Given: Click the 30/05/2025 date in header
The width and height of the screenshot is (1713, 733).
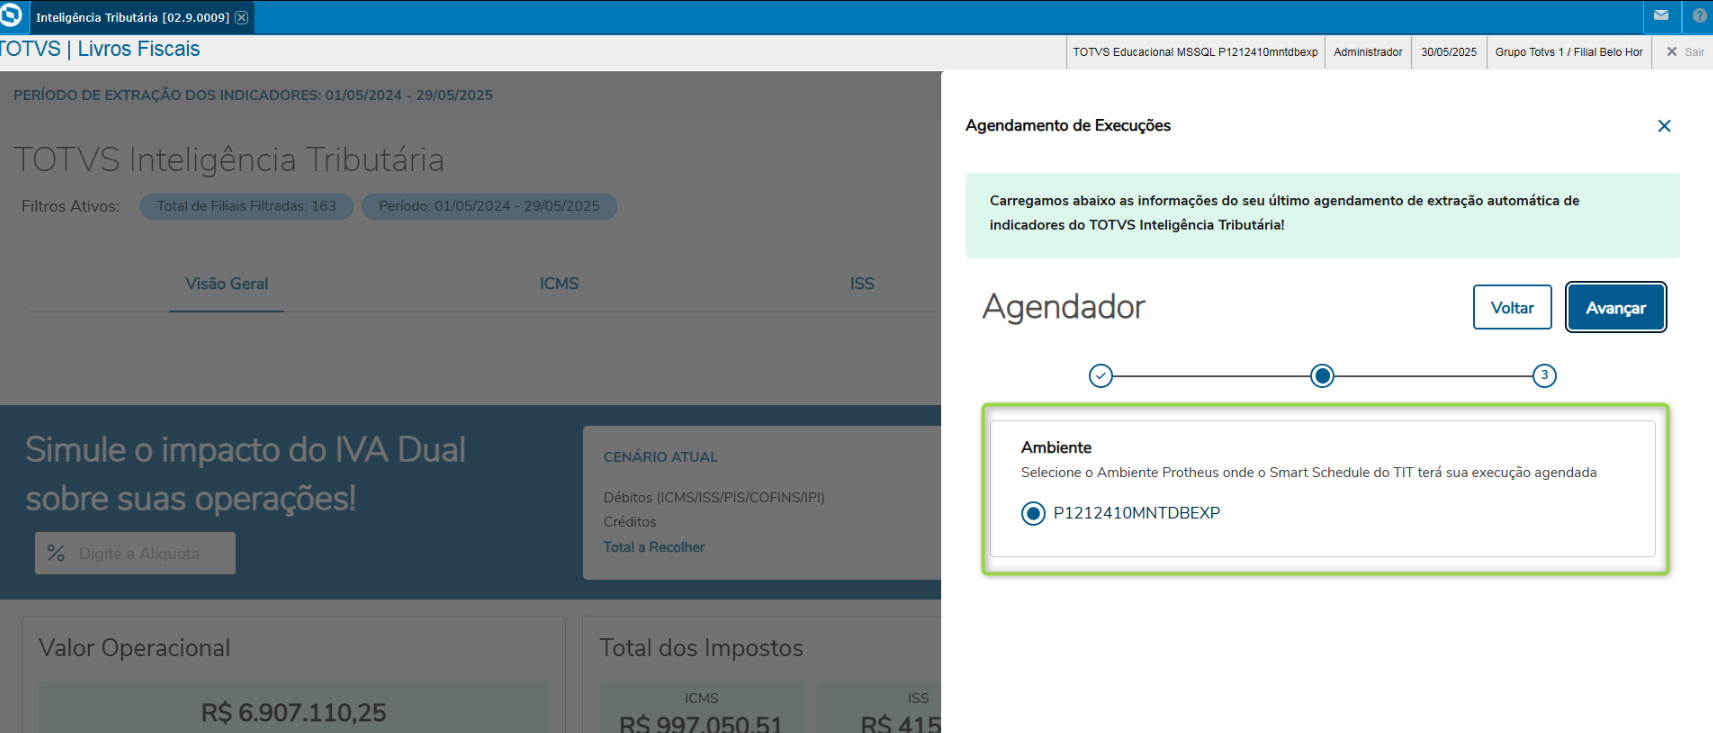Looking at the screenshot, I should [x=1449, y=52].
